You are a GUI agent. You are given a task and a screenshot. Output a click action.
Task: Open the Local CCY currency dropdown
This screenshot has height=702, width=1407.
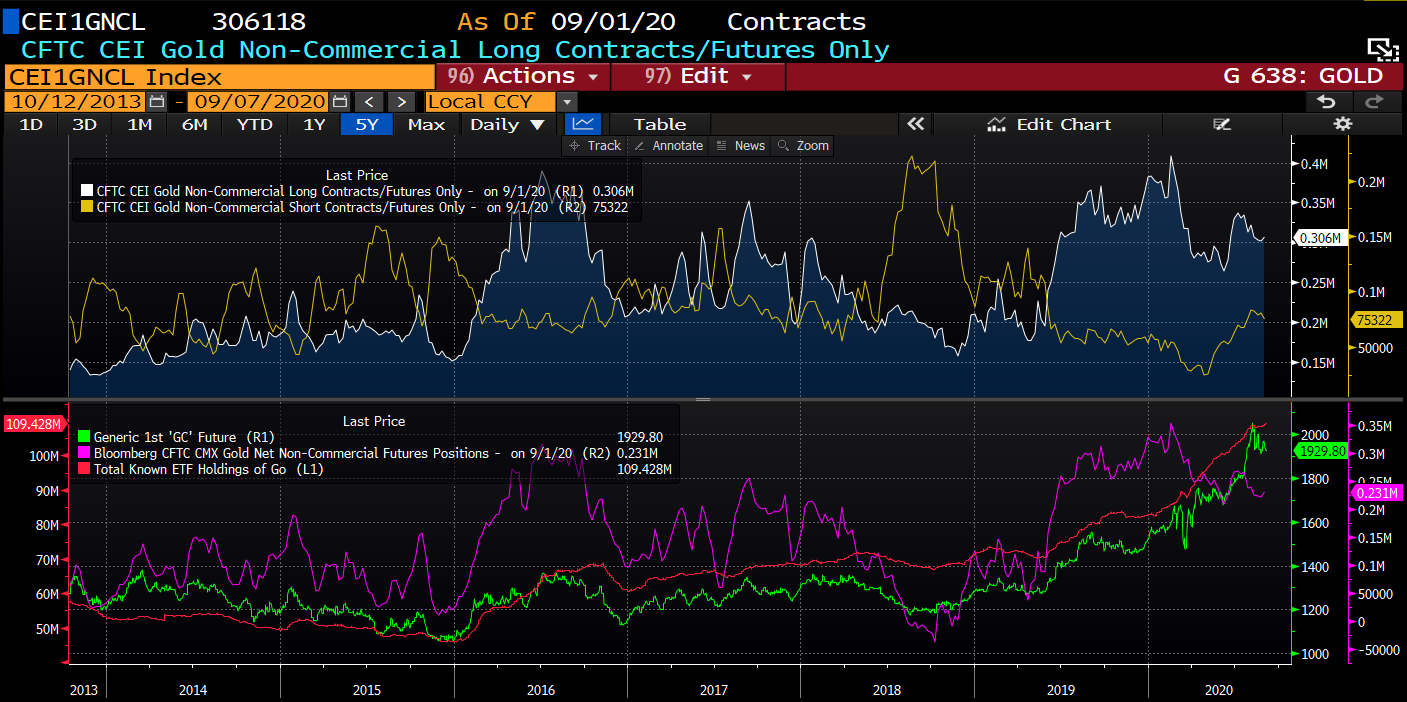pyautogui.click(x=567, y=101)
